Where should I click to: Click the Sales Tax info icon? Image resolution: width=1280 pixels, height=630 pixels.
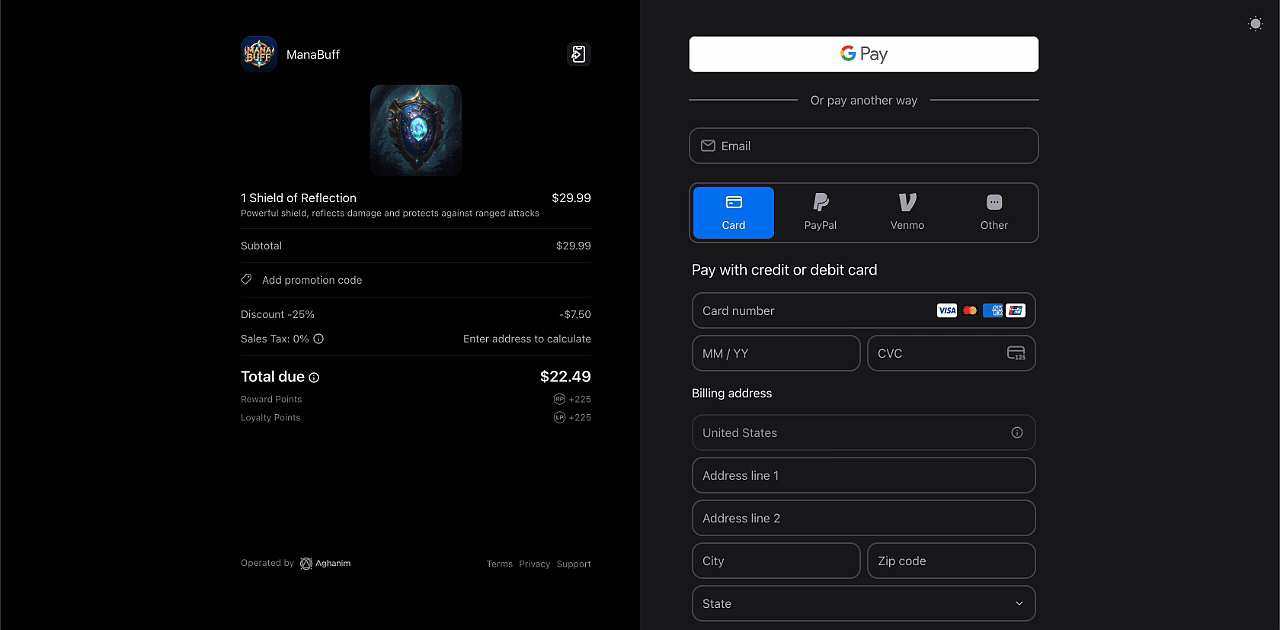point(319,339)
